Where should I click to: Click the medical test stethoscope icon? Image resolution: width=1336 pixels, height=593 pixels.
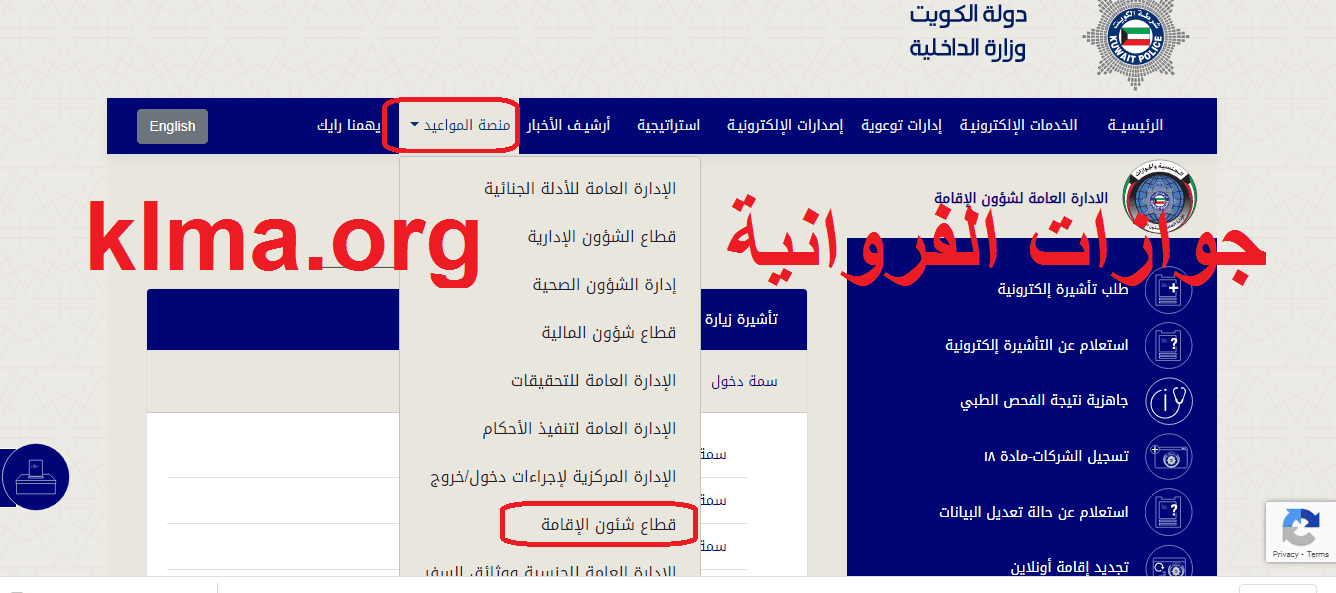pos(1168,401)
